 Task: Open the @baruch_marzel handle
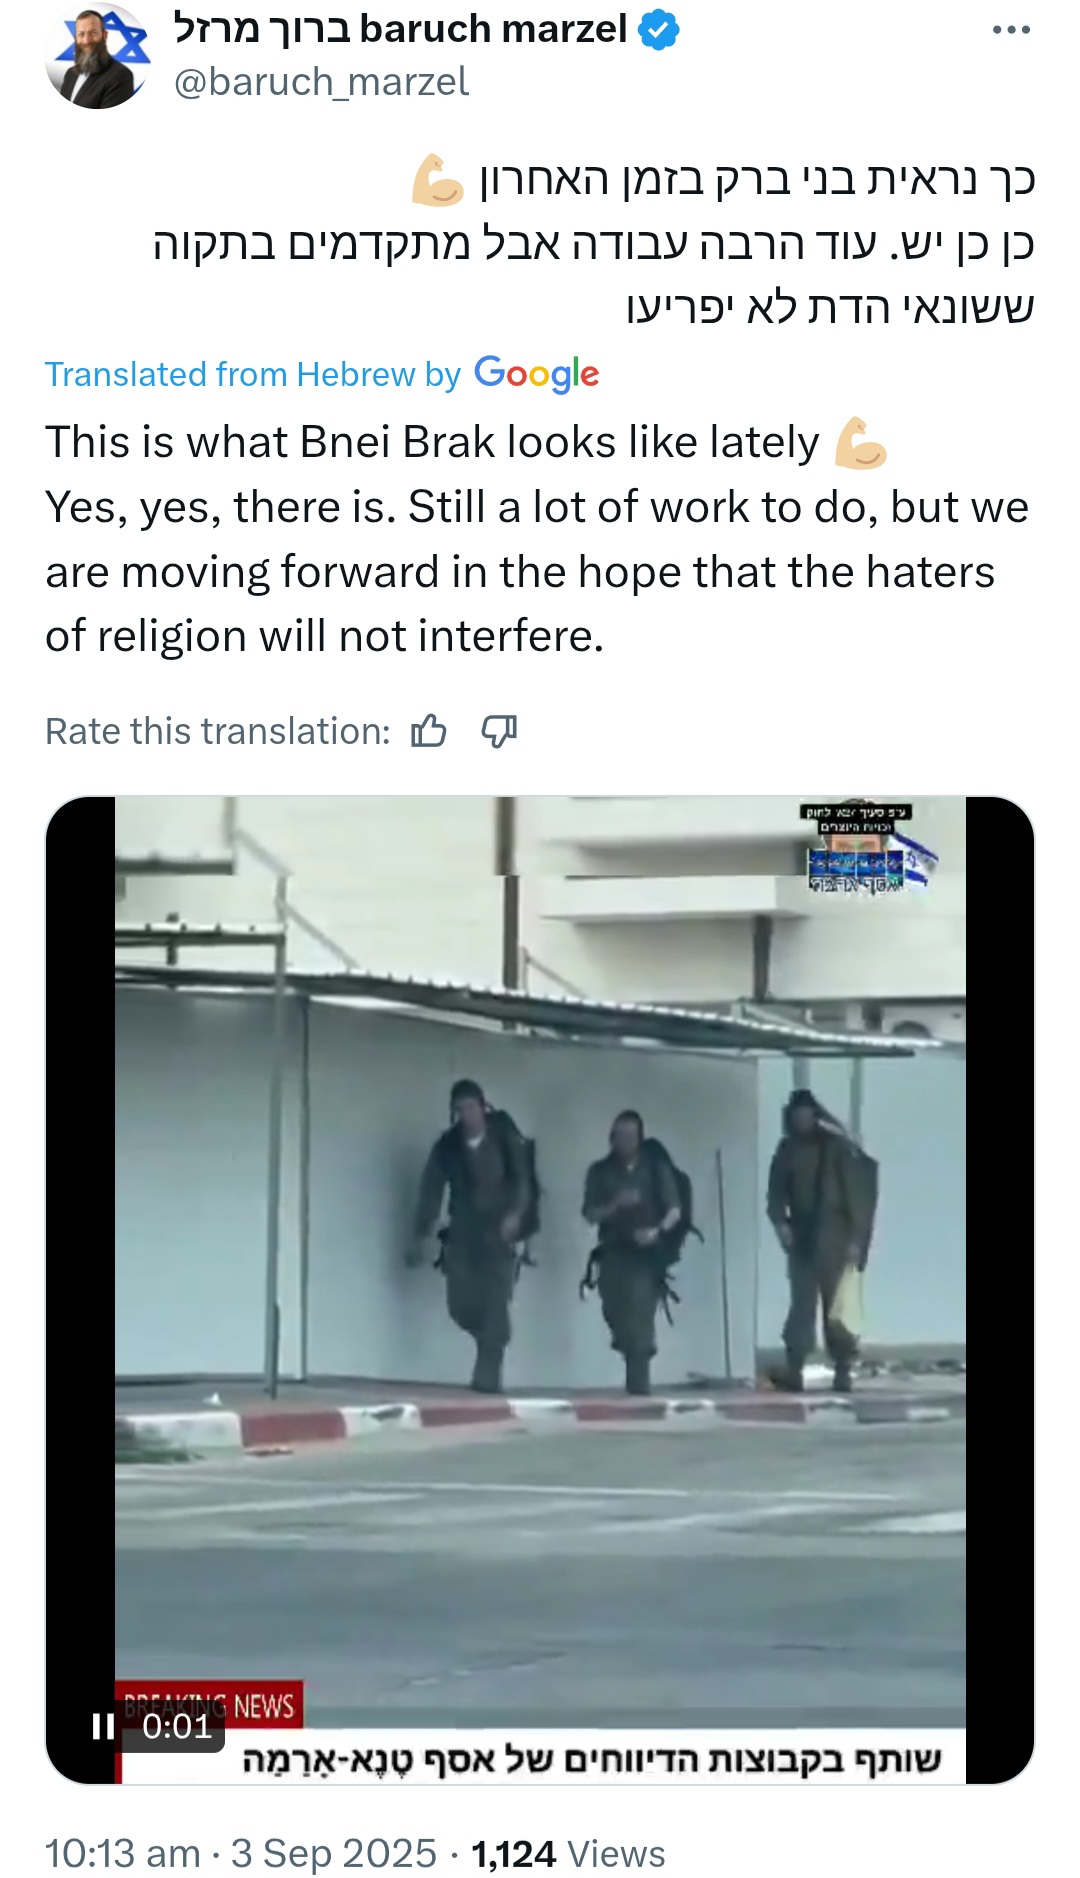(x=321, y=82)
